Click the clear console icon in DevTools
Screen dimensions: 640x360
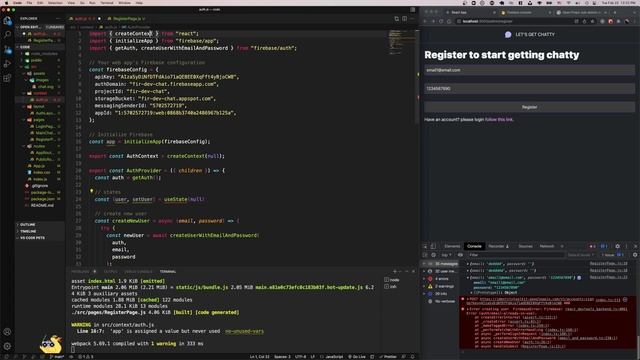pos(433,255)
